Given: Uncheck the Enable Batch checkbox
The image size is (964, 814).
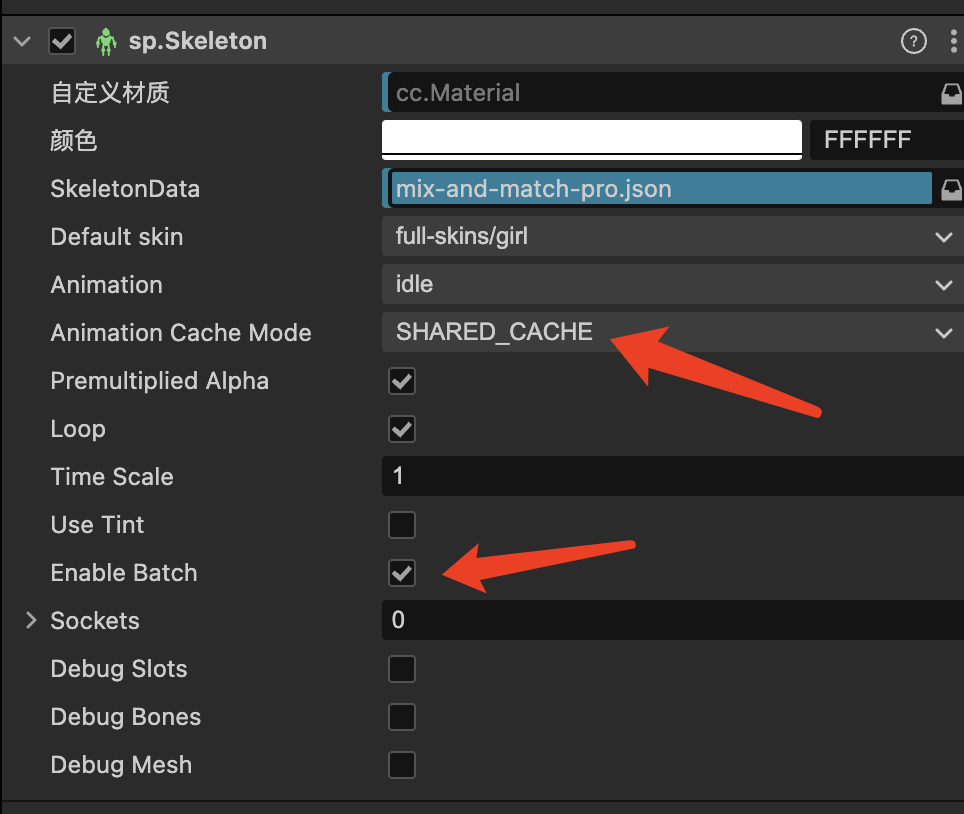Looking at the screenshot, I should tap(402, 573).
